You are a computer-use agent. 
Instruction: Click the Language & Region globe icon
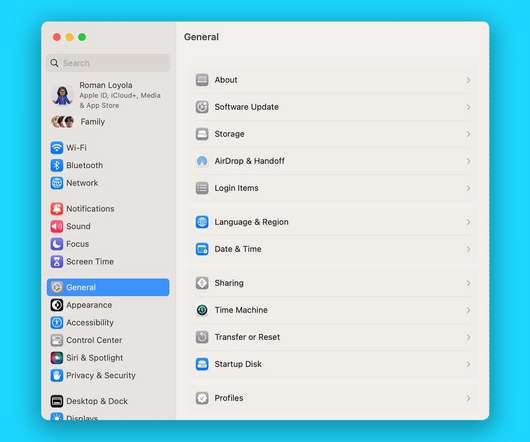click(x=202, y=222)
